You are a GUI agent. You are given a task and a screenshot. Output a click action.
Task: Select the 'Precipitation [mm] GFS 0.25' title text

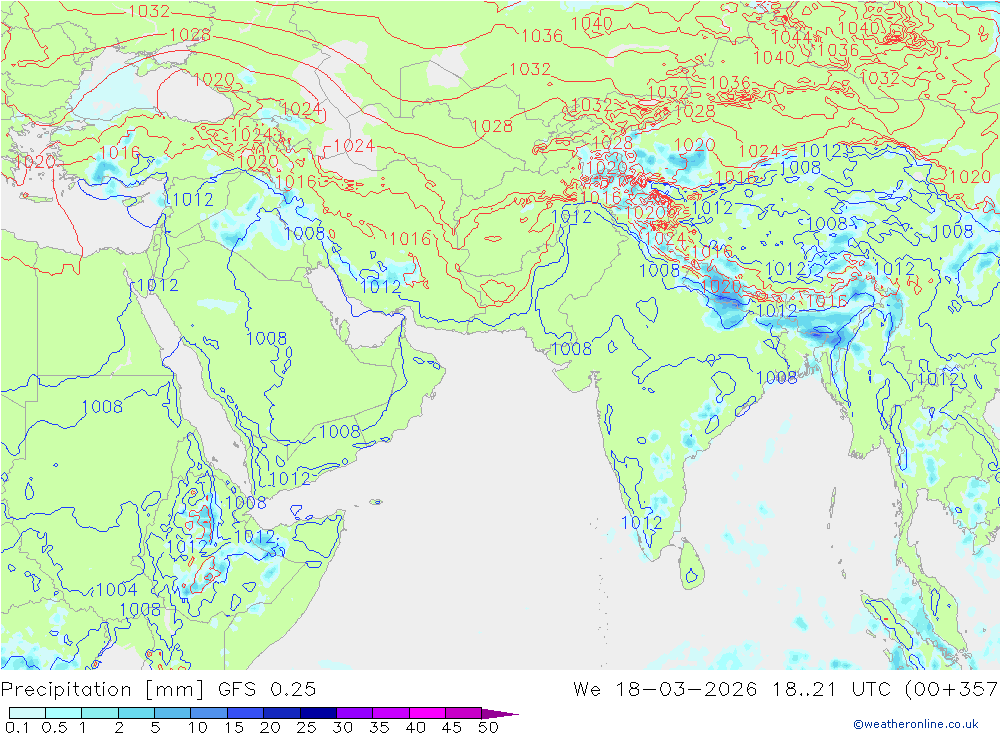pos(158,689)
